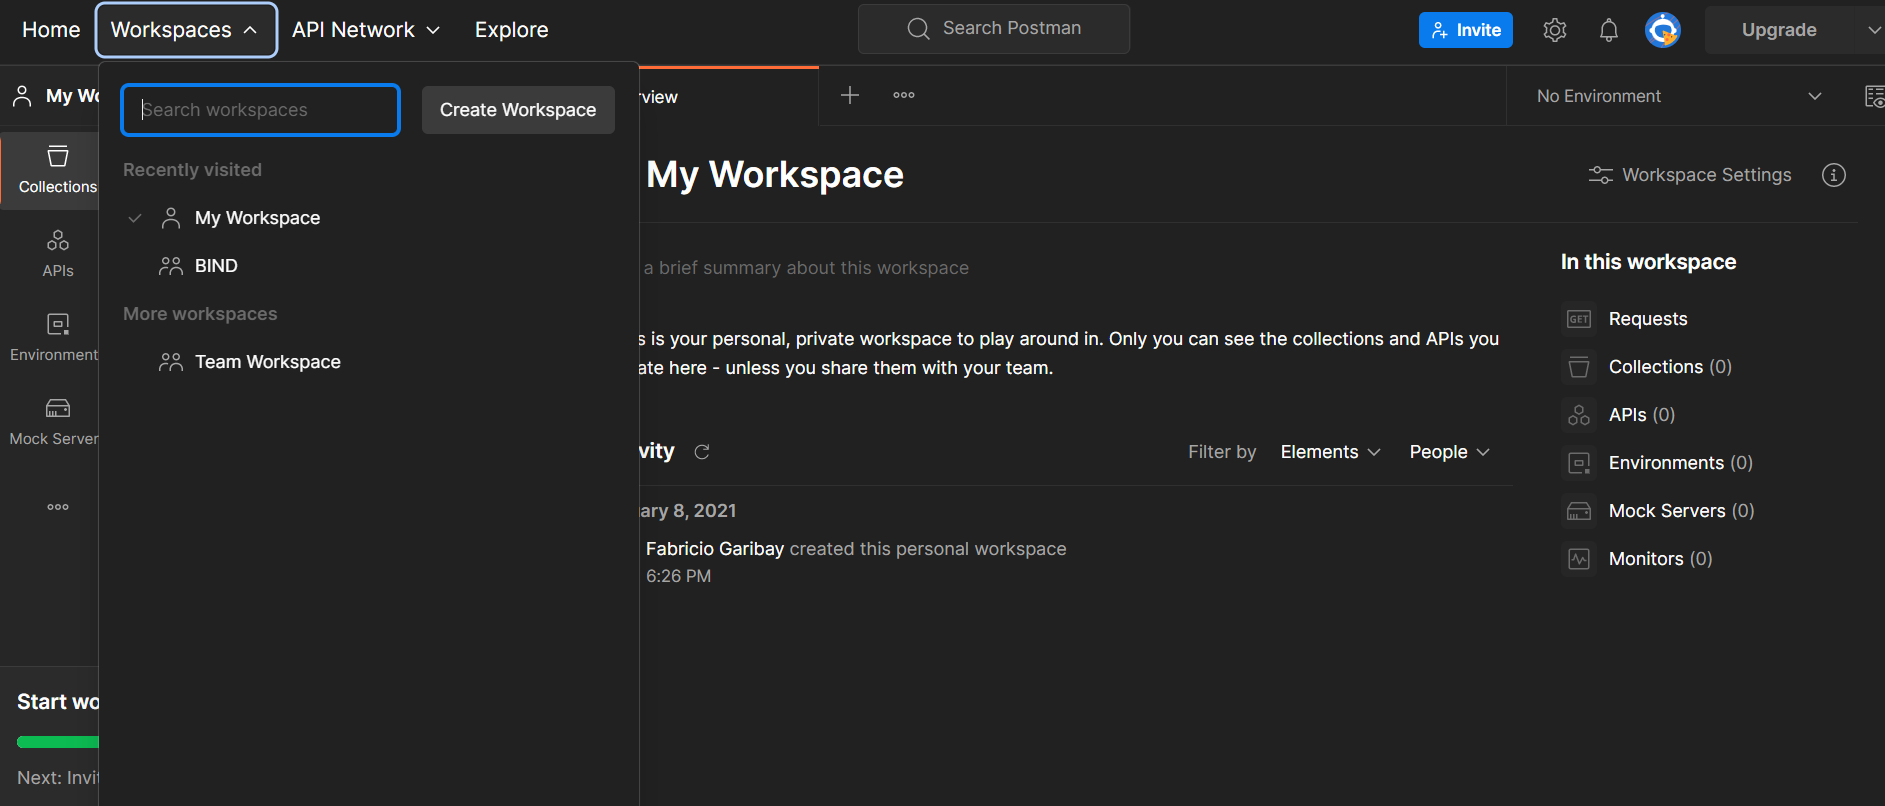Click the green onboarding progress bar

pos(58,742)
